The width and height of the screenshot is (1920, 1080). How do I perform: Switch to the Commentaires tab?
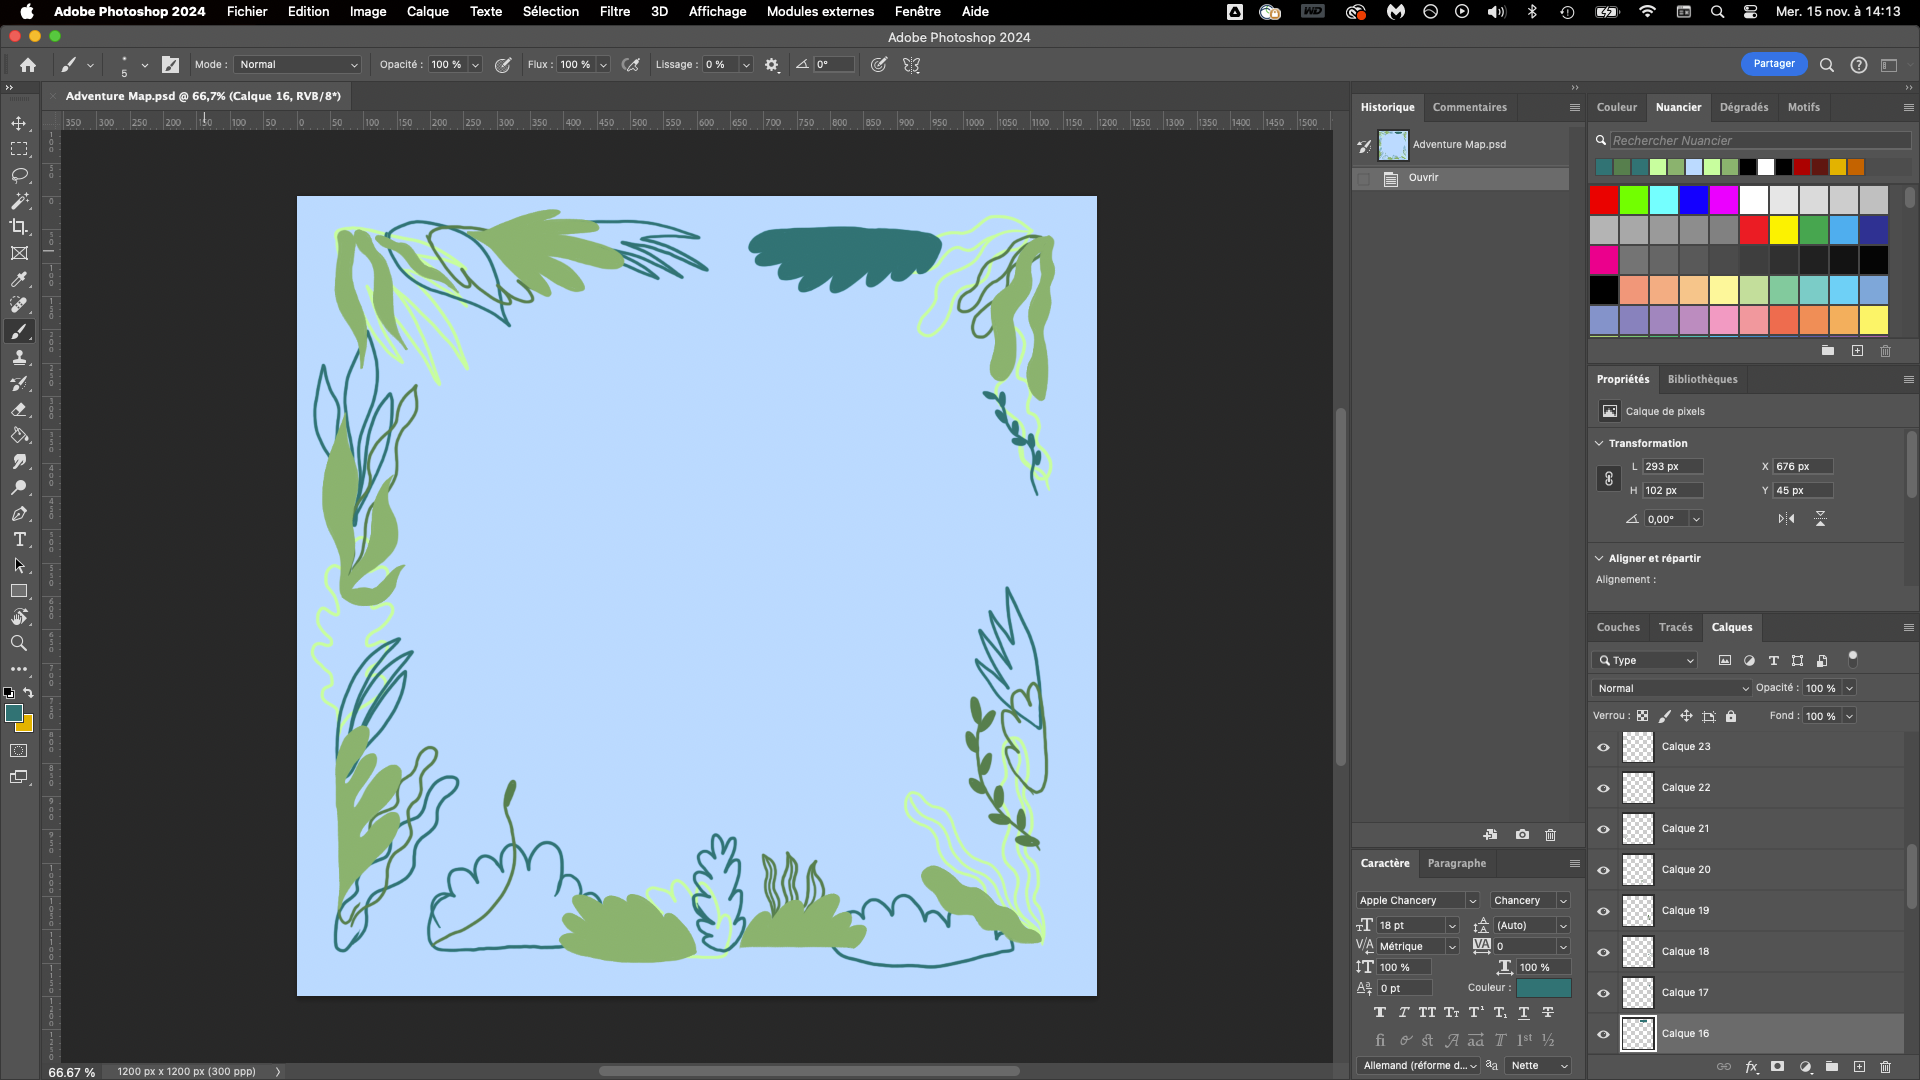[1469, 107]
